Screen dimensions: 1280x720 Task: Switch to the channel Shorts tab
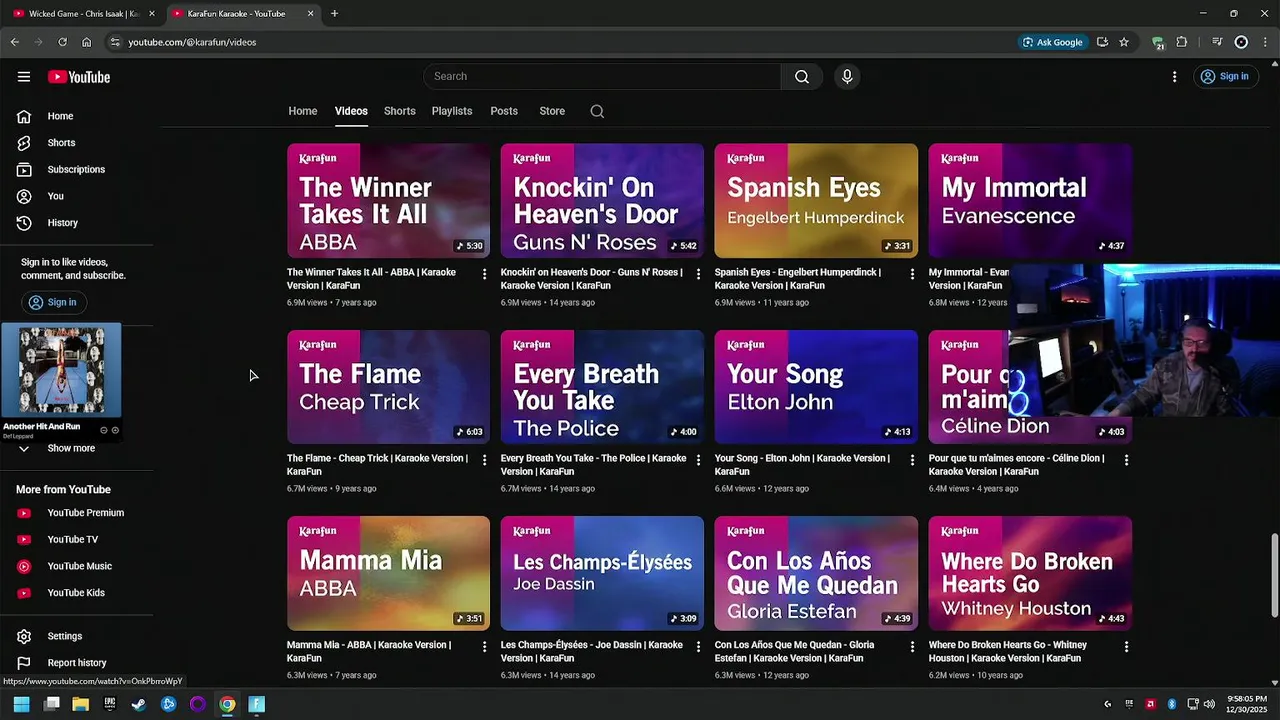399,111
